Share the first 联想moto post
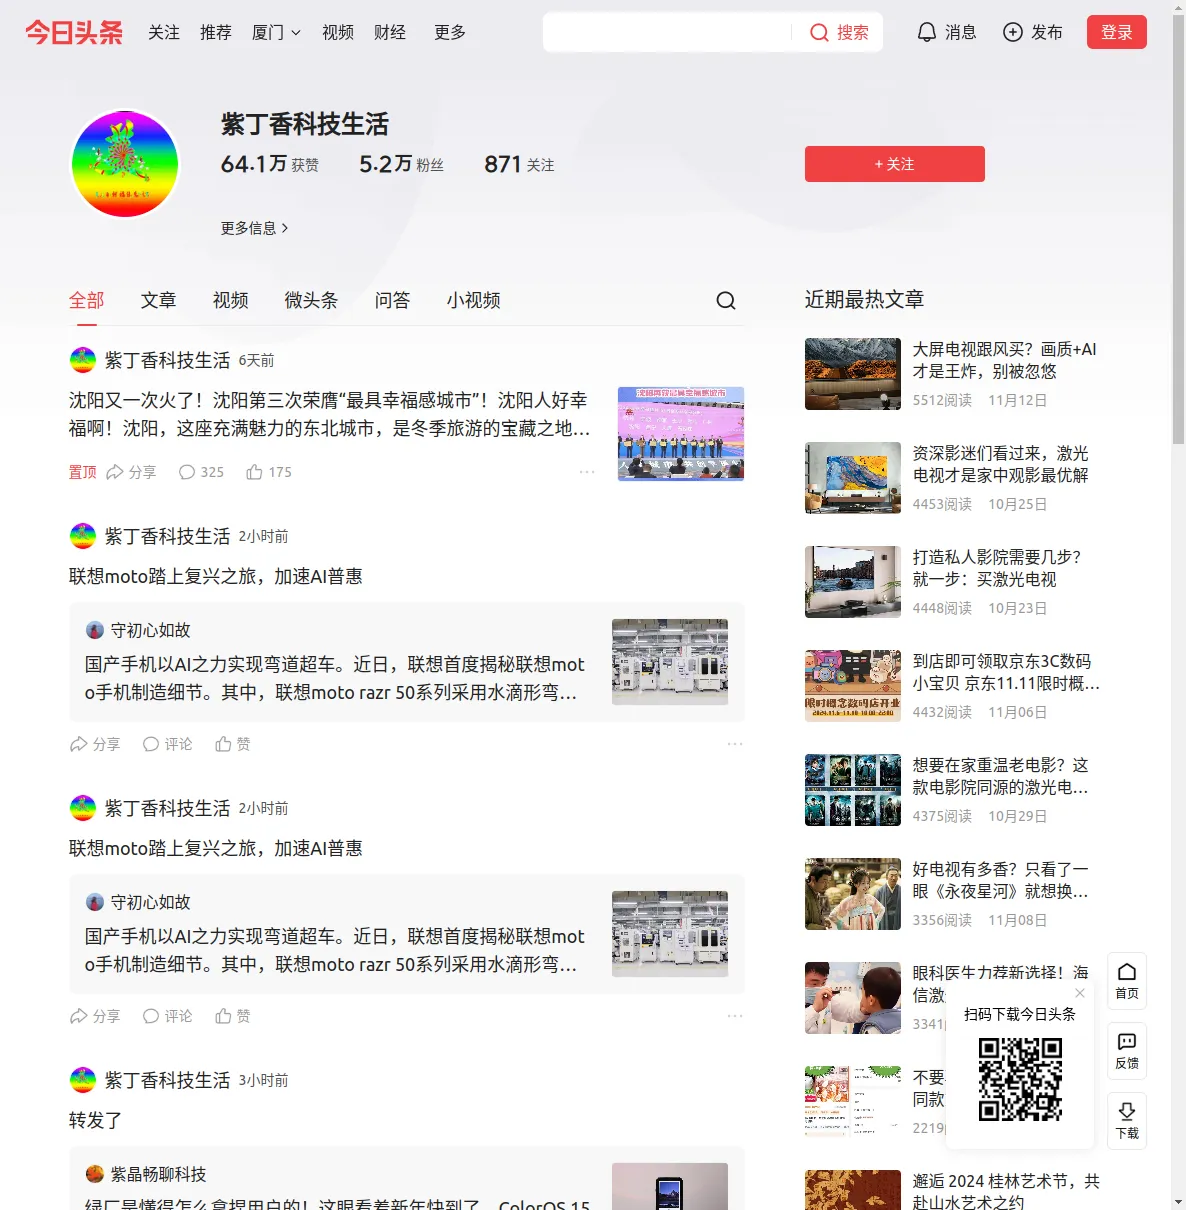Screen dimensions: 1186x1210 point(95,744)
